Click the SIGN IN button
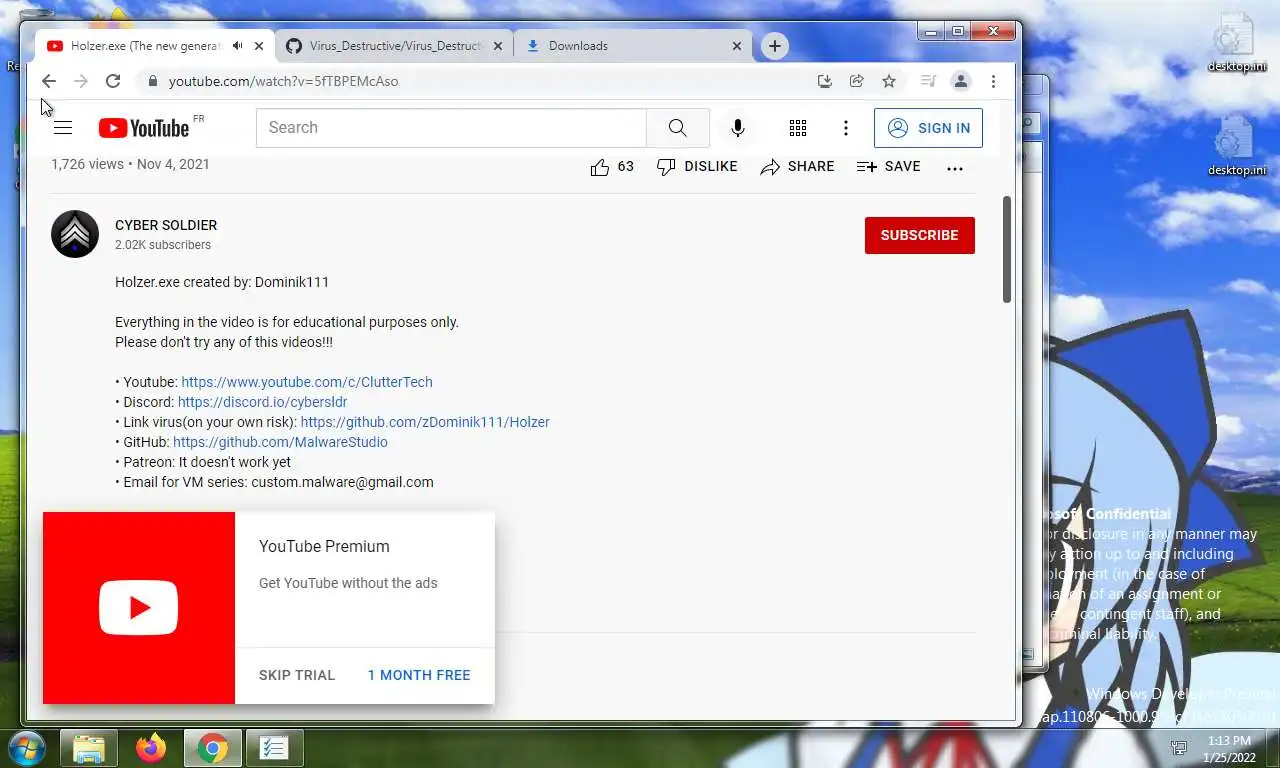Screen dimensions: 1280x768 (928, 128)
